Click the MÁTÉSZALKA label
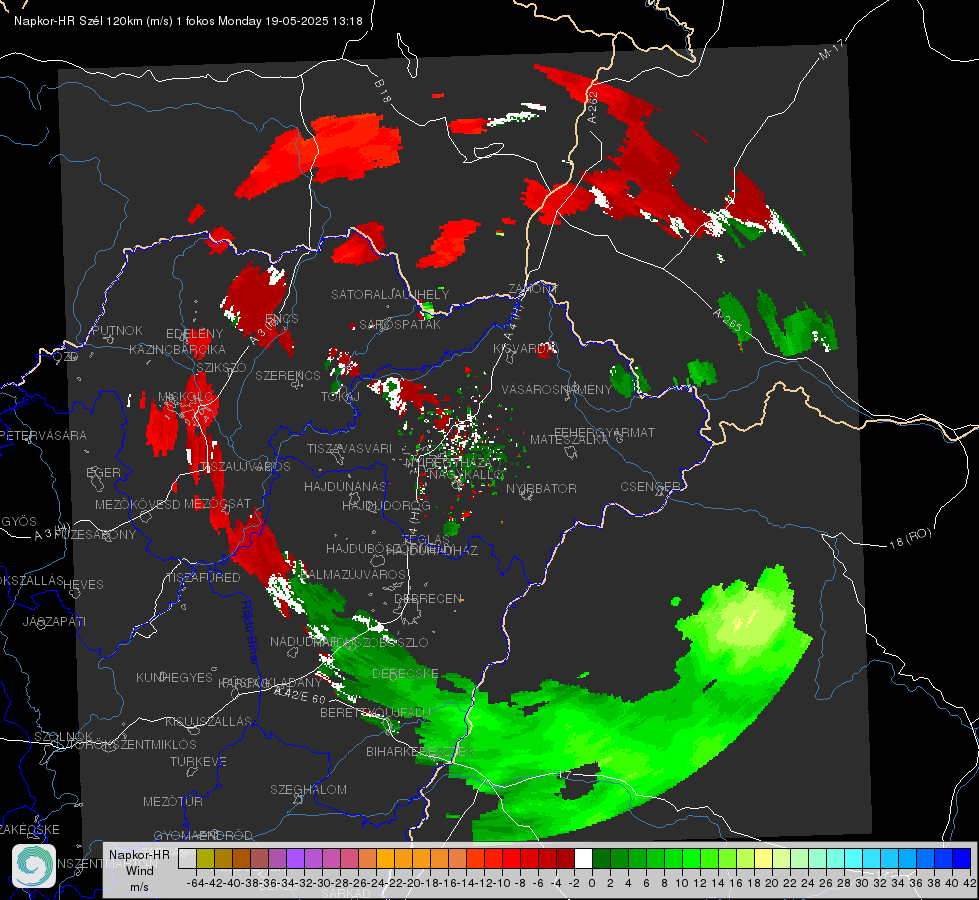 (569, 440)
